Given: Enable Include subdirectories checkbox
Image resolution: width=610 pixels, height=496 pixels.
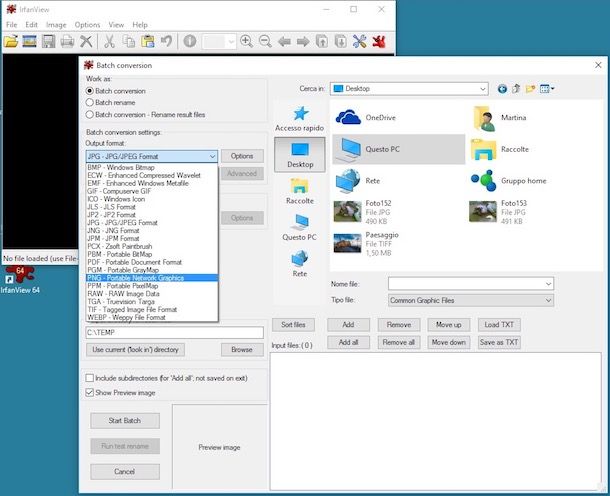Looking at the screenshot, I should click(89, 378).
